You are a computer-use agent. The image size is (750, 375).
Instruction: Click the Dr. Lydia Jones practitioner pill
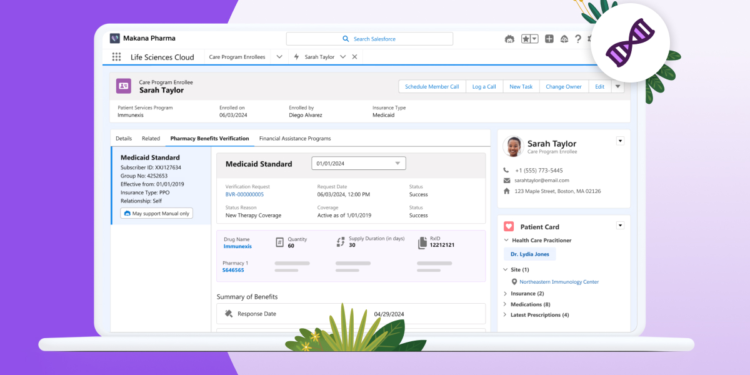[529, 254]
